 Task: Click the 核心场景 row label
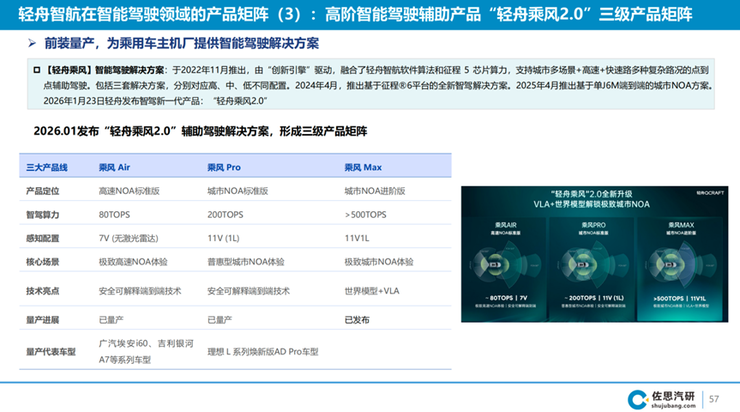(x=42, y=261)
